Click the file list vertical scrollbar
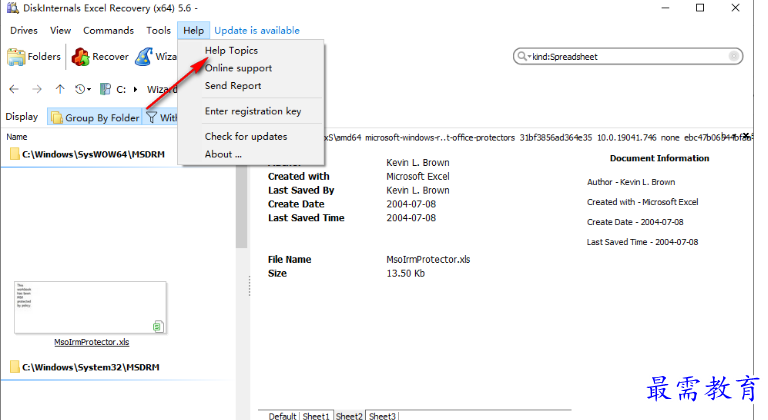 (x=241, y=207)
